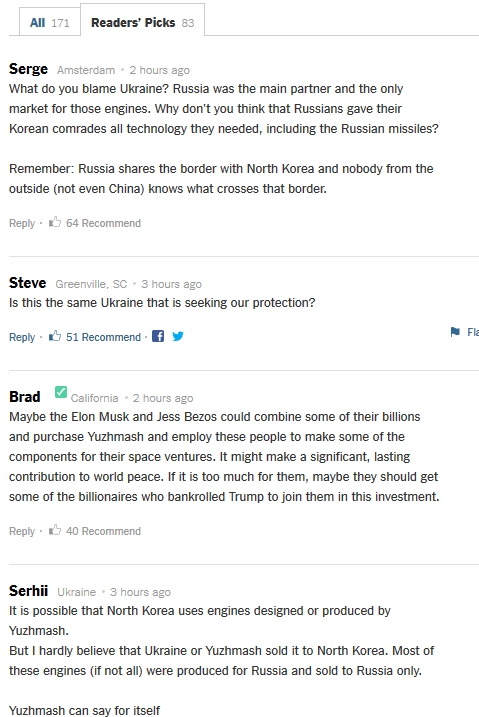Click the Flag link beside Steve's comment

pyautogui.click(x=473, y=332)
